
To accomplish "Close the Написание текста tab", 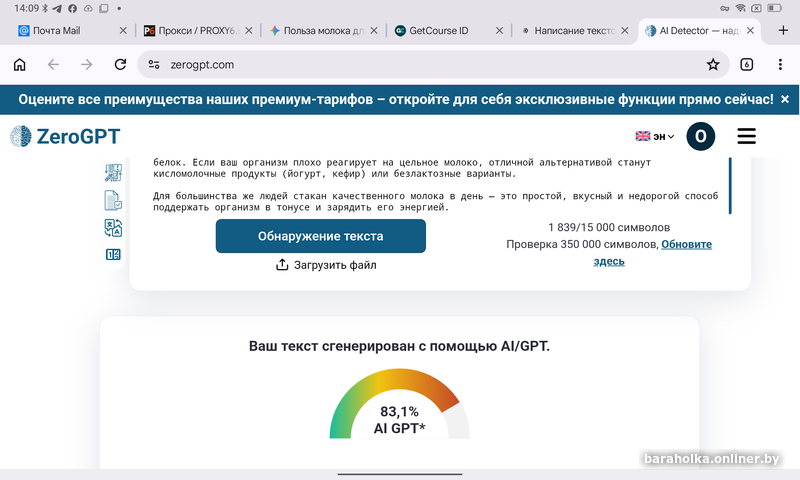I will pos(624,31).
